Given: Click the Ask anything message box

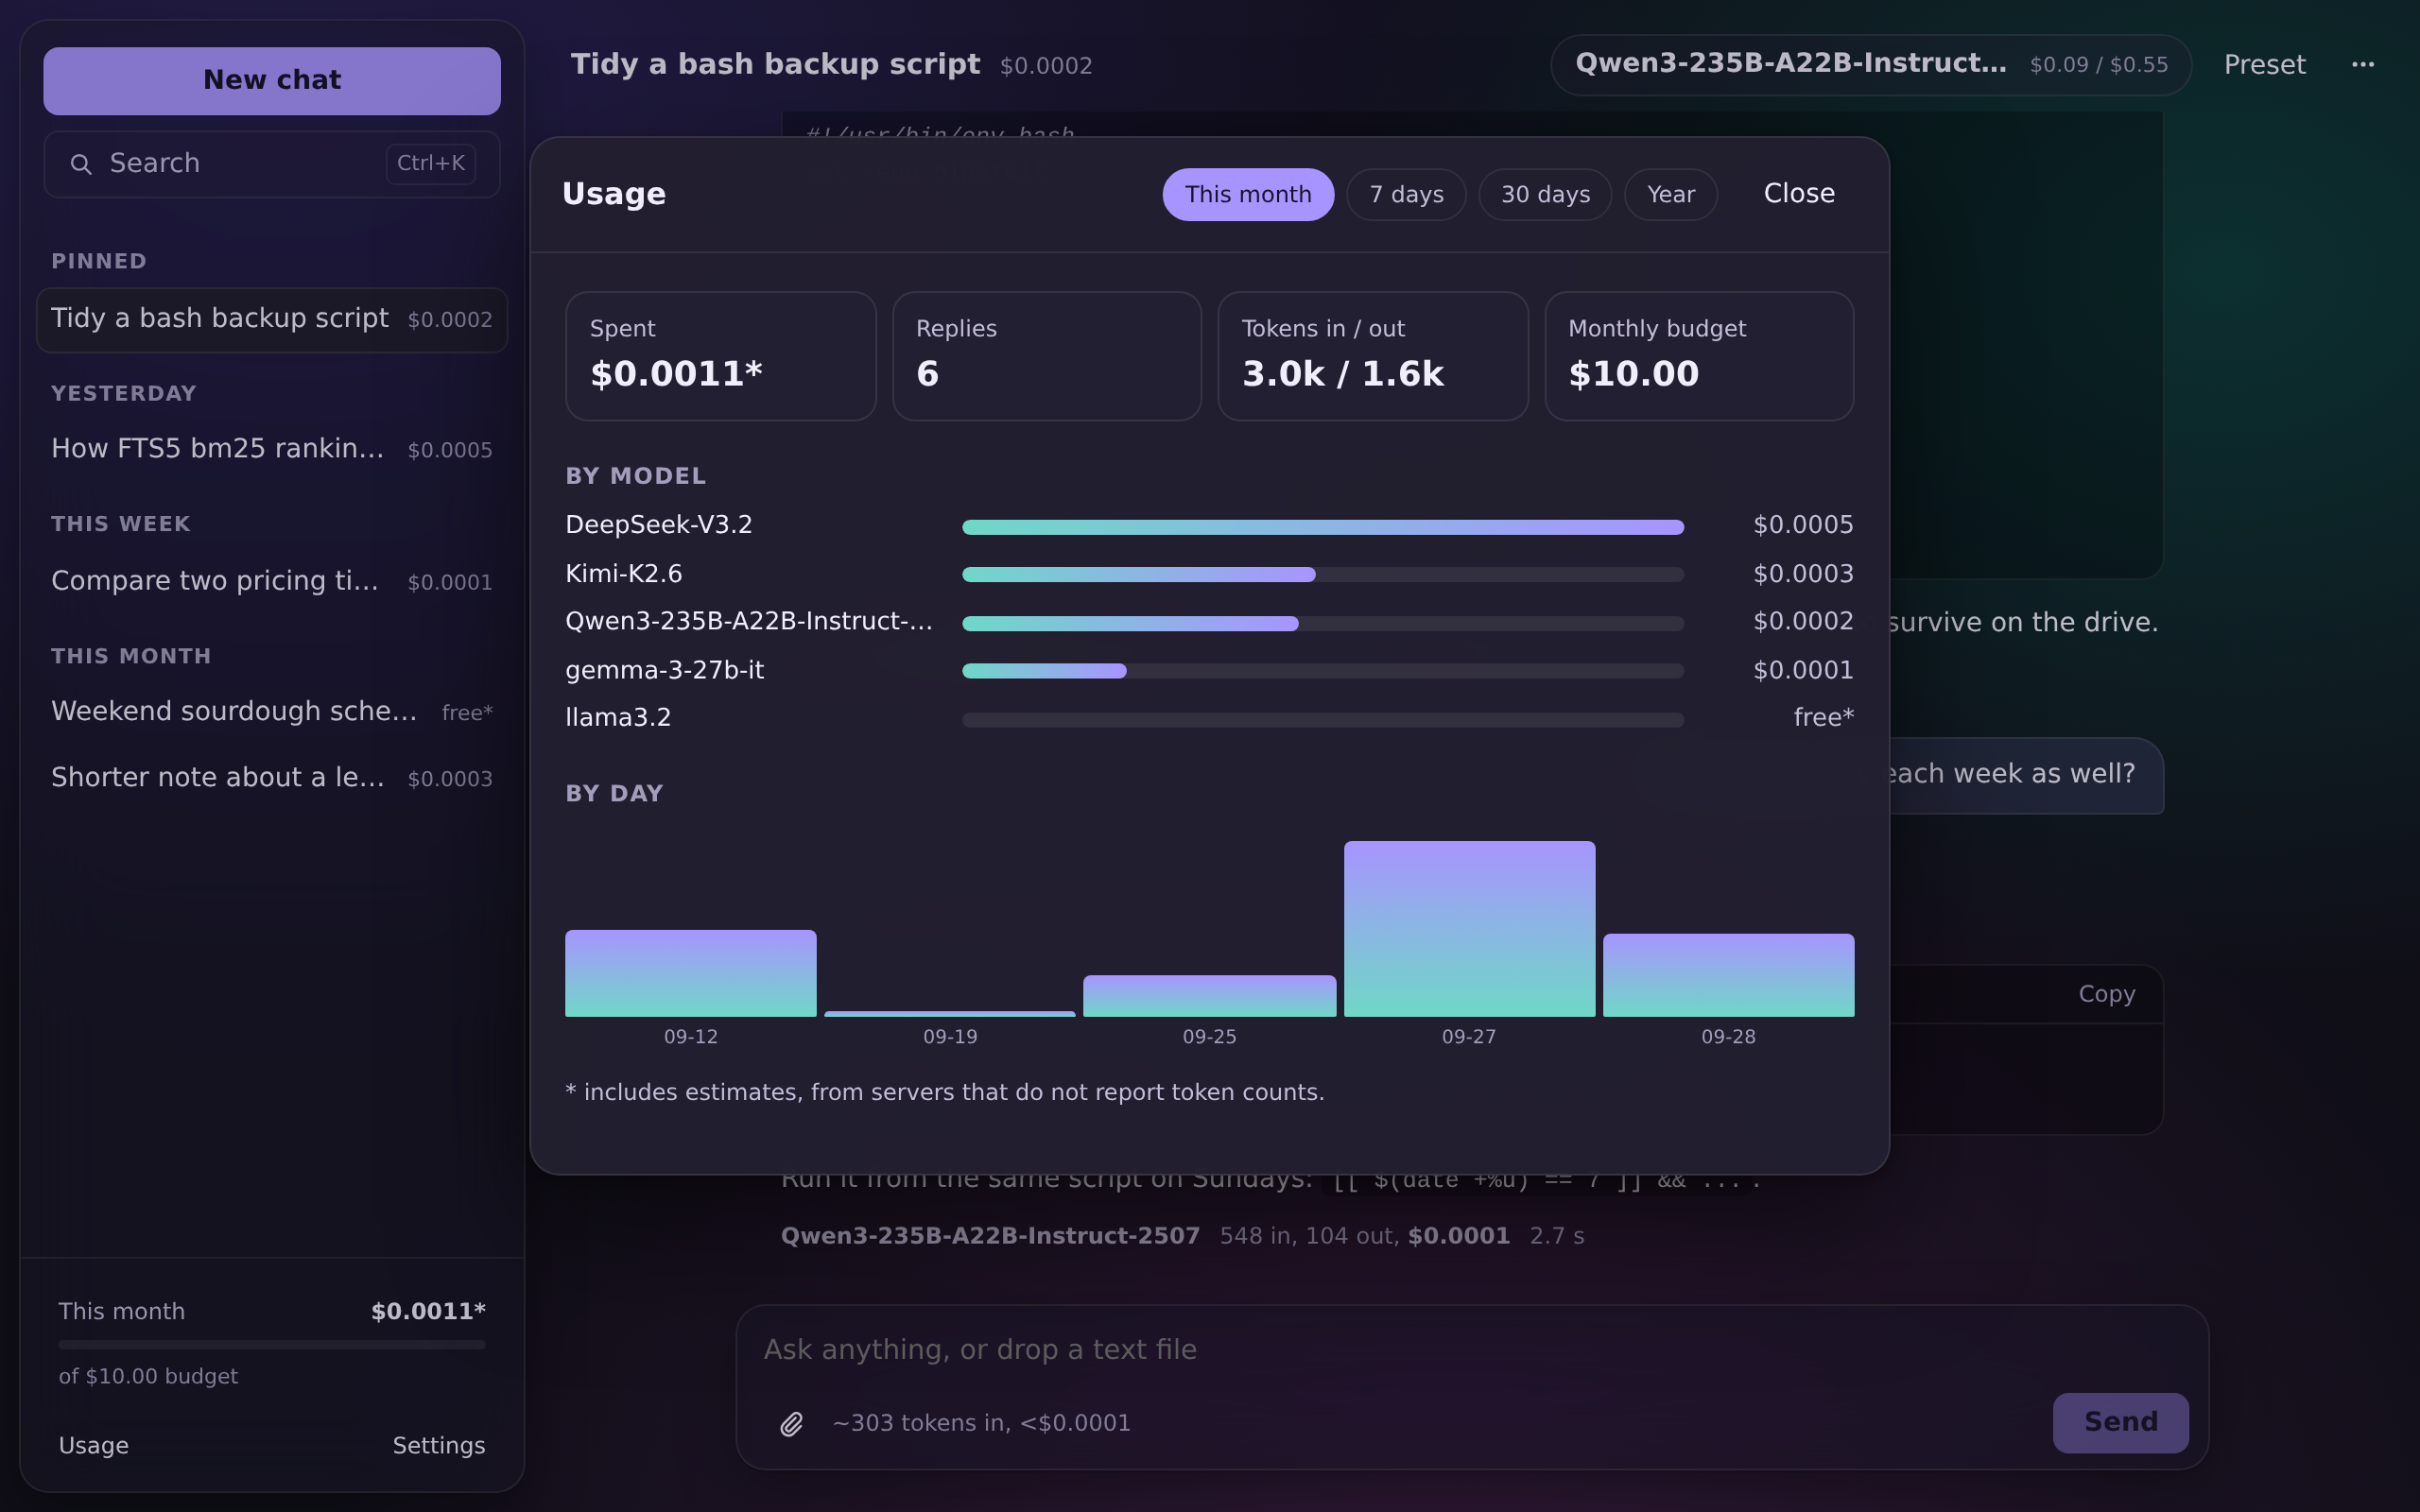Looking at the screenshot, I should (1471, 1350).
